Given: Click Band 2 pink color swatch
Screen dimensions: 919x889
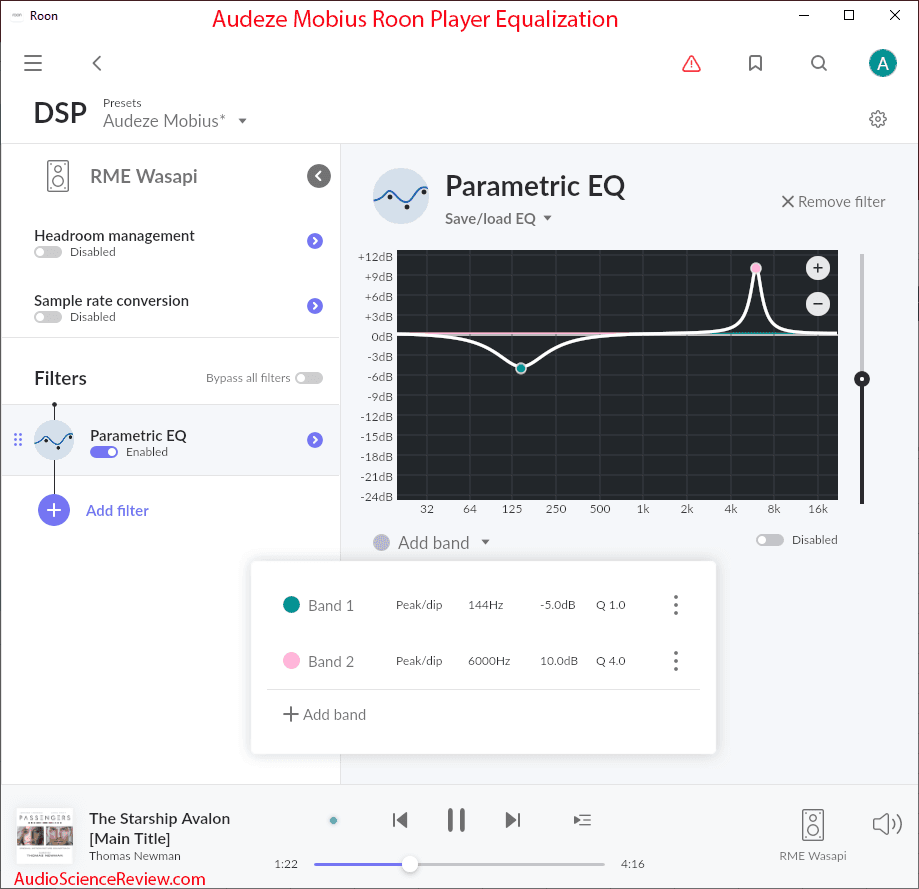Looking at the screenshot, I should click(291, 660).
